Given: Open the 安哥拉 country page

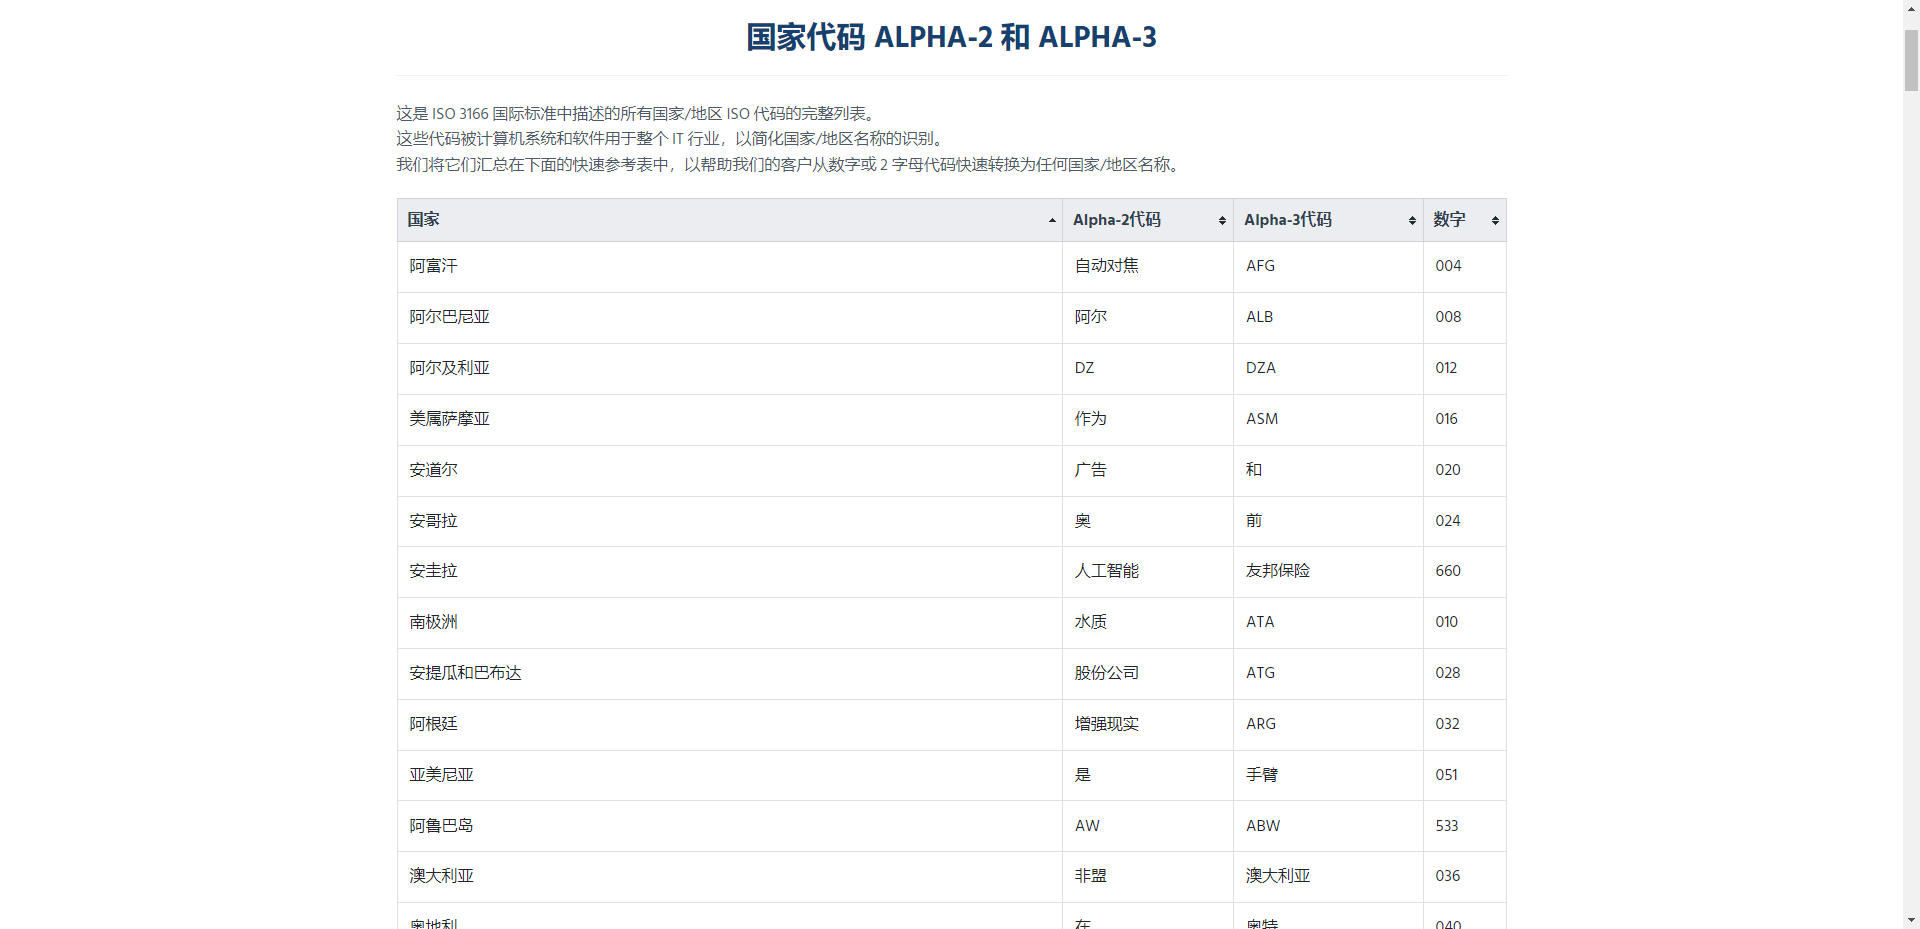Looking at the screenshot, I should coord(432,521).
